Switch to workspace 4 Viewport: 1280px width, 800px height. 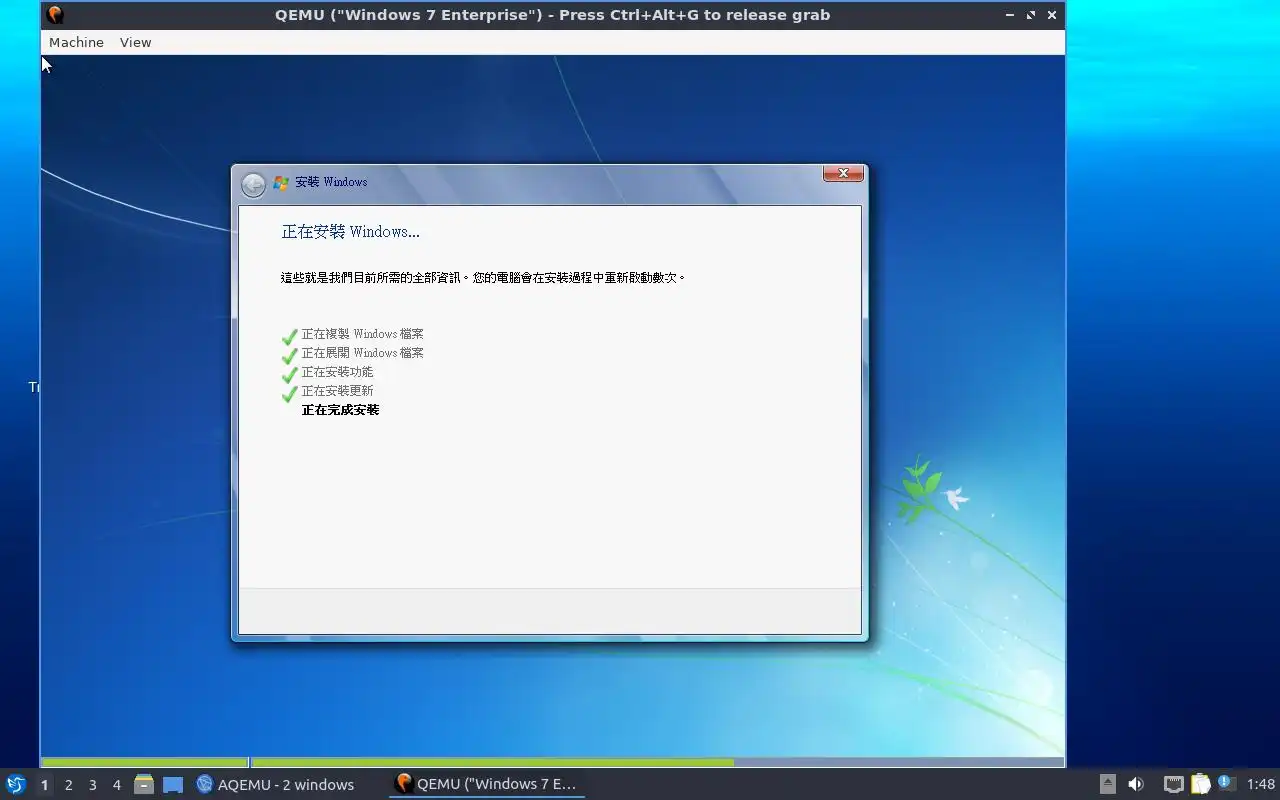click(116, 785)
